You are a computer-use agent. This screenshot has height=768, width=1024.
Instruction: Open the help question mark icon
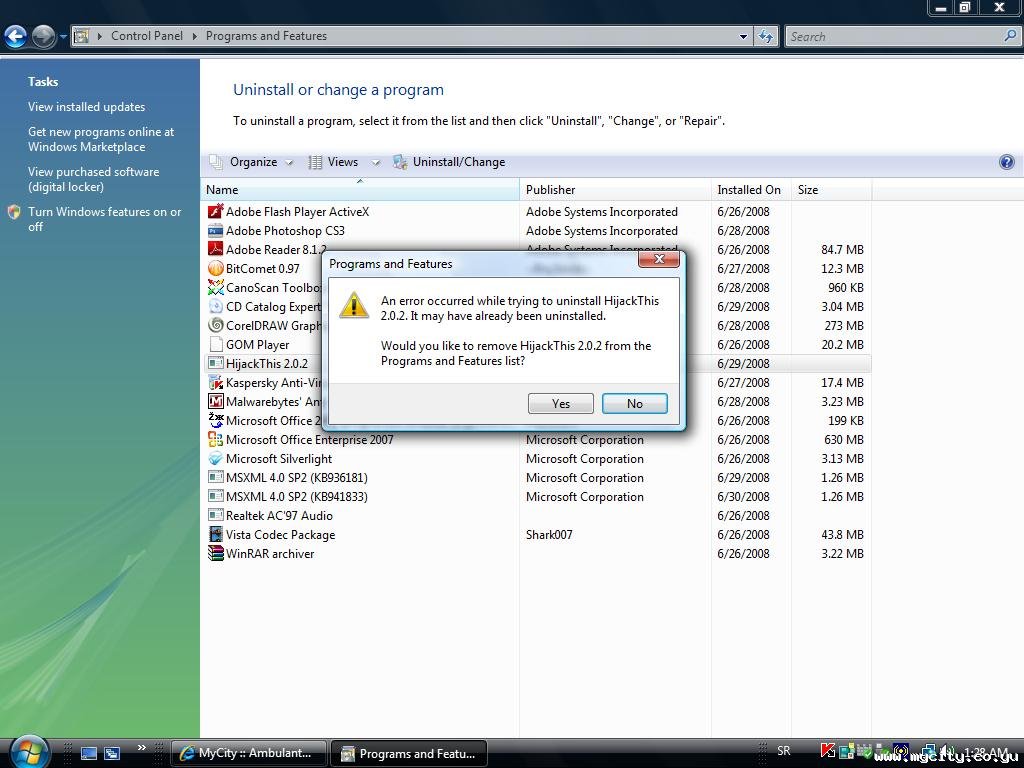[1006, 162]
